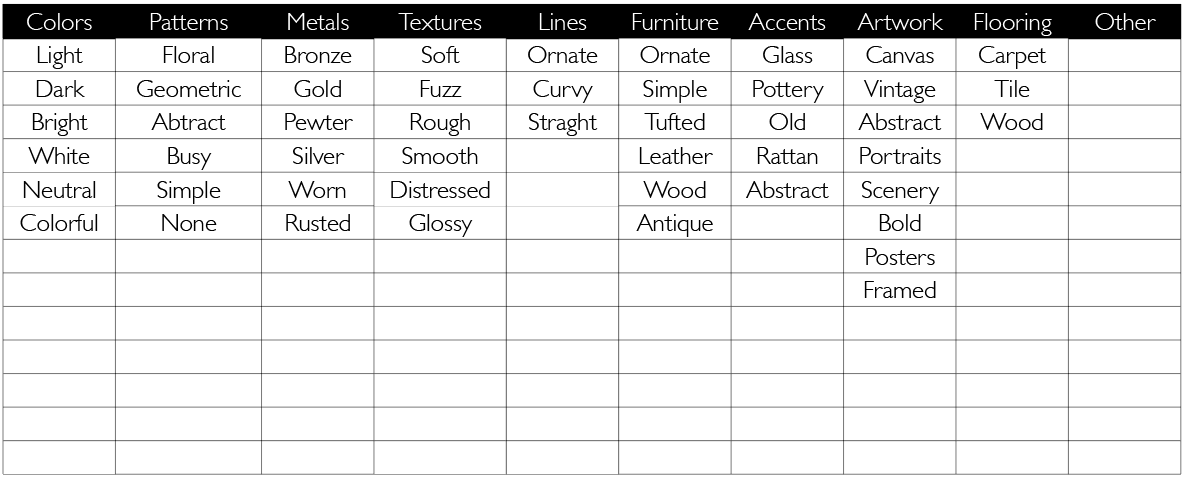Select the Tufted furniture cell

click(675, 123)
